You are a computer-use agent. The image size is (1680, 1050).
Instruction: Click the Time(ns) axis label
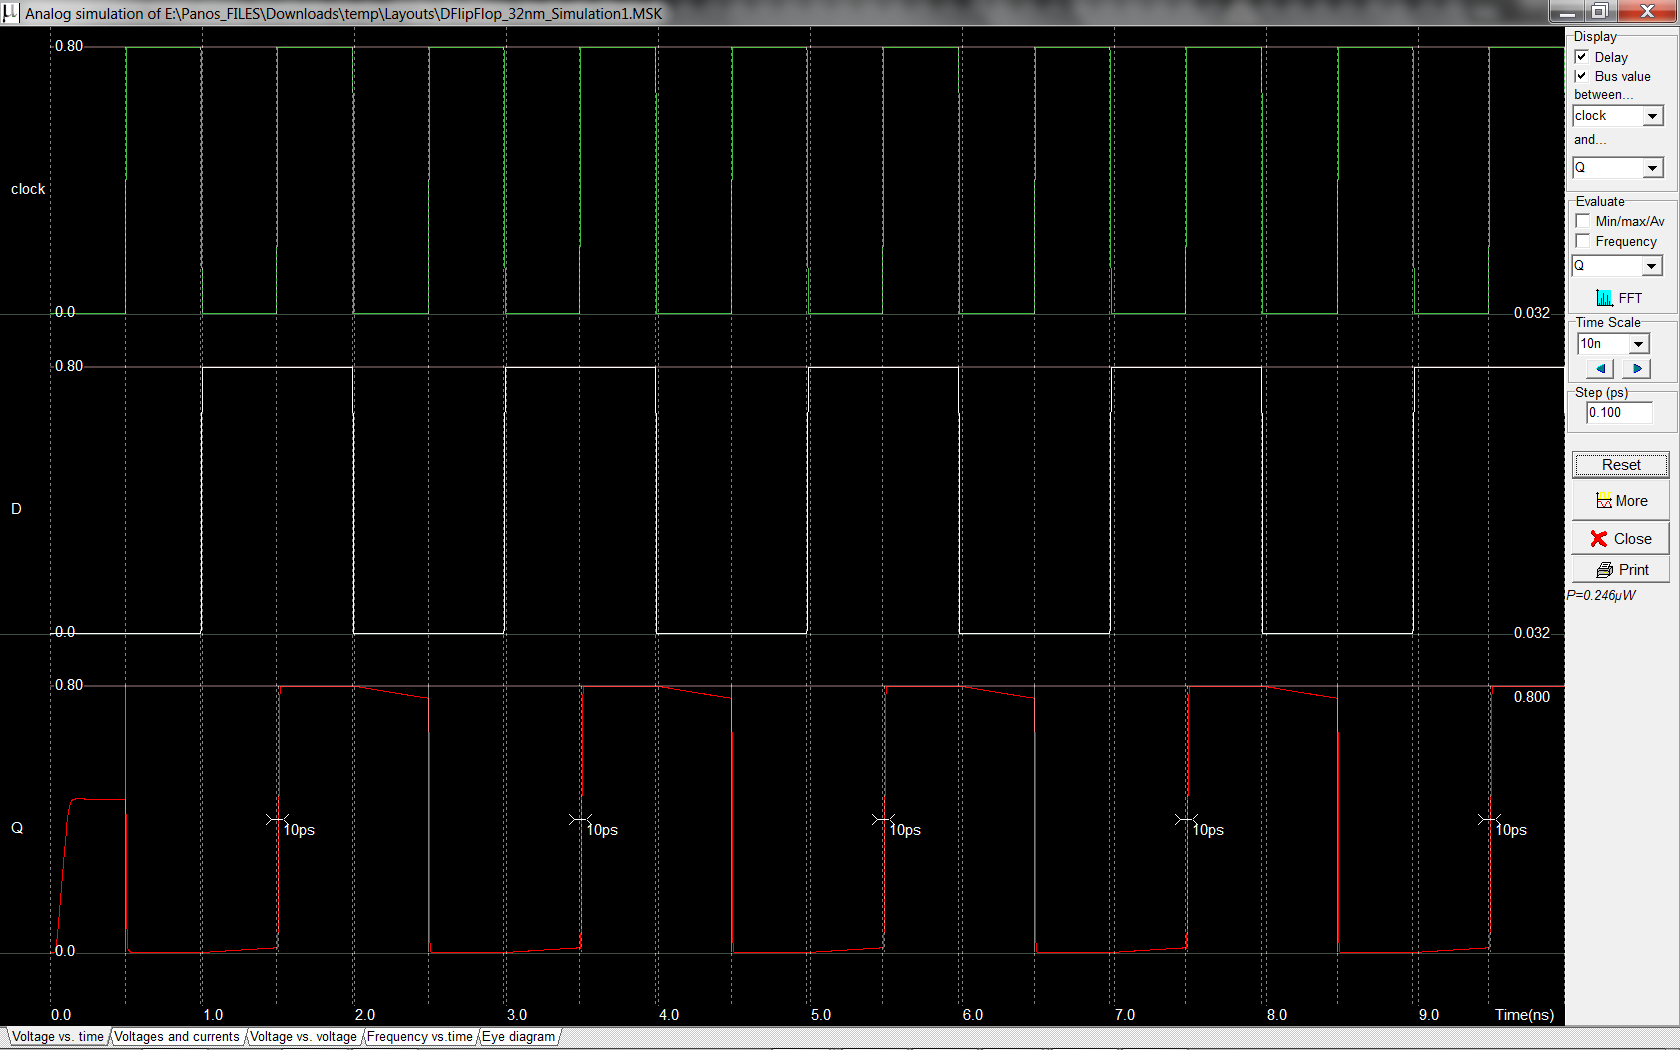click(x=1525, y=1015)
